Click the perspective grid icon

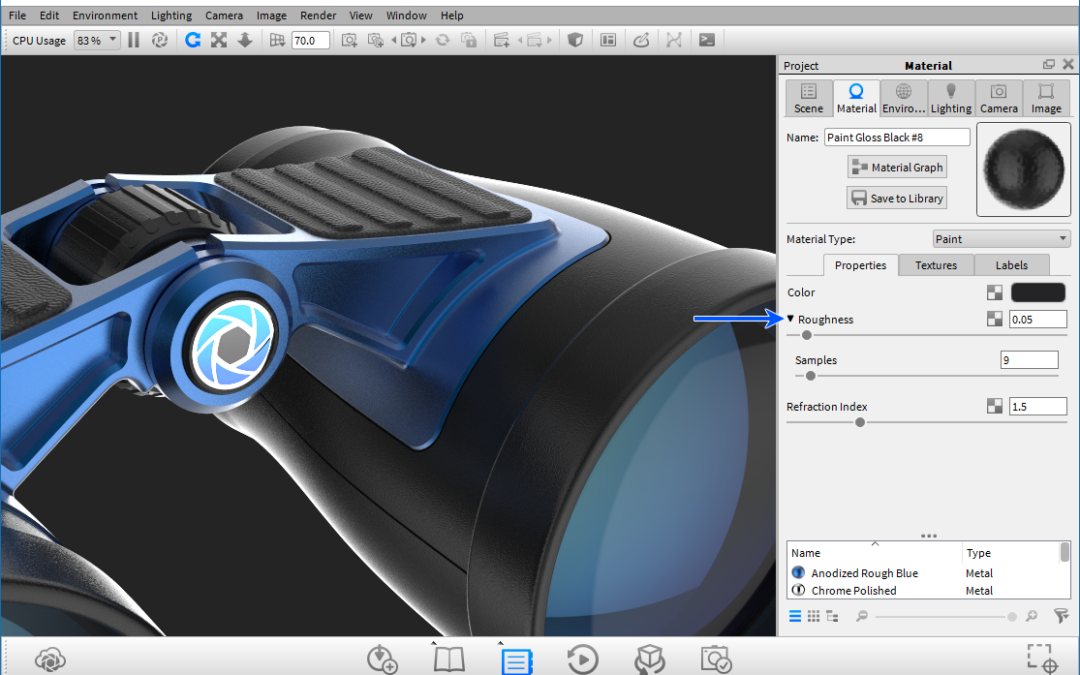click(277, 40)
